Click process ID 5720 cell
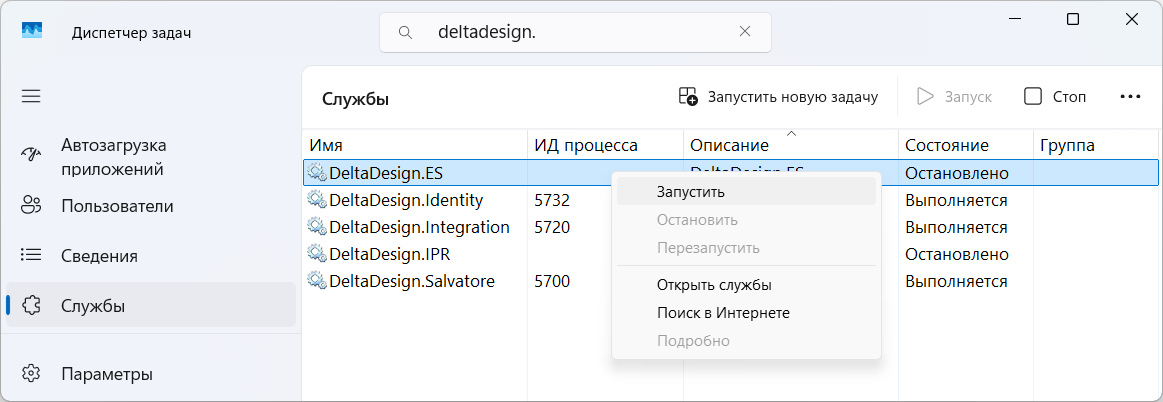 (x=552, y=227)
